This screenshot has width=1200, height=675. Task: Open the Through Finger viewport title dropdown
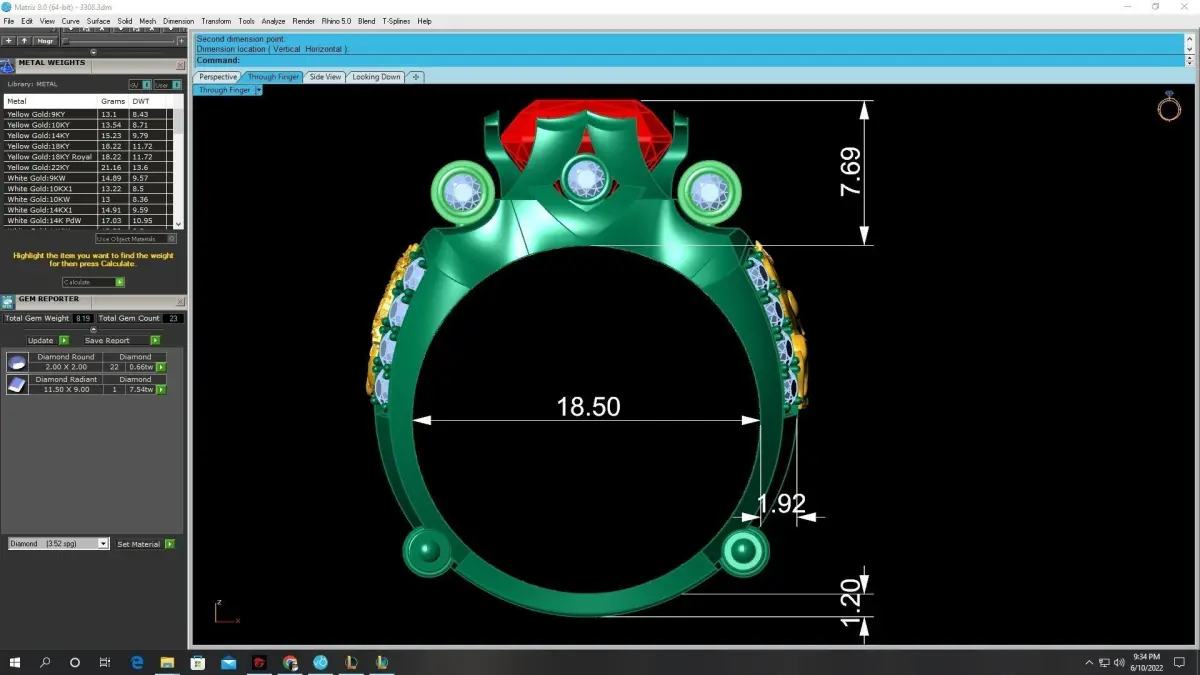pyautogui.click(x=259, y=90)
